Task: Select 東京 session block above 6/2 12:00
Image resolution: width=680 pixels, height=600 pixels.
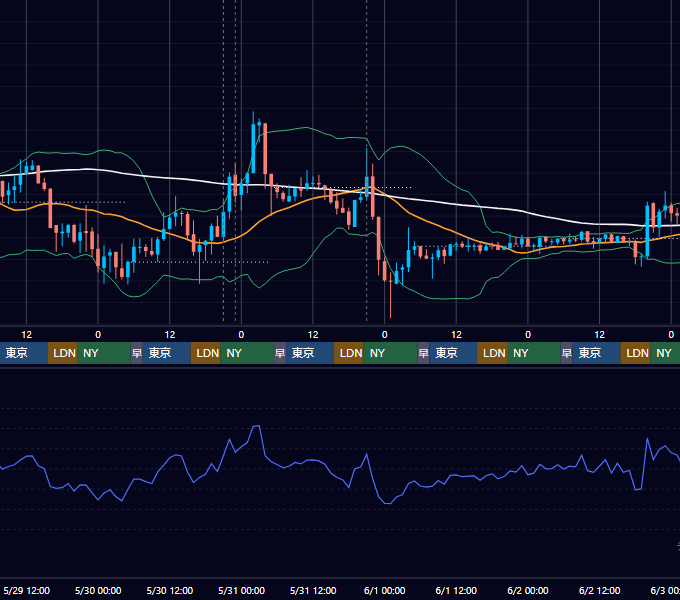Action: 596,353
